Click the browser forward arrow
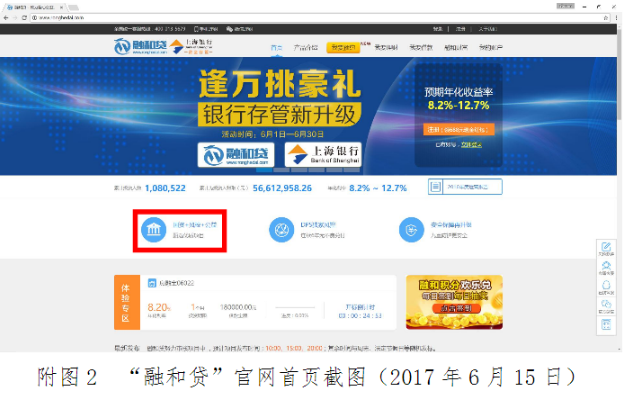Screen dimensions: 623x400 click(x=15, y=17)
